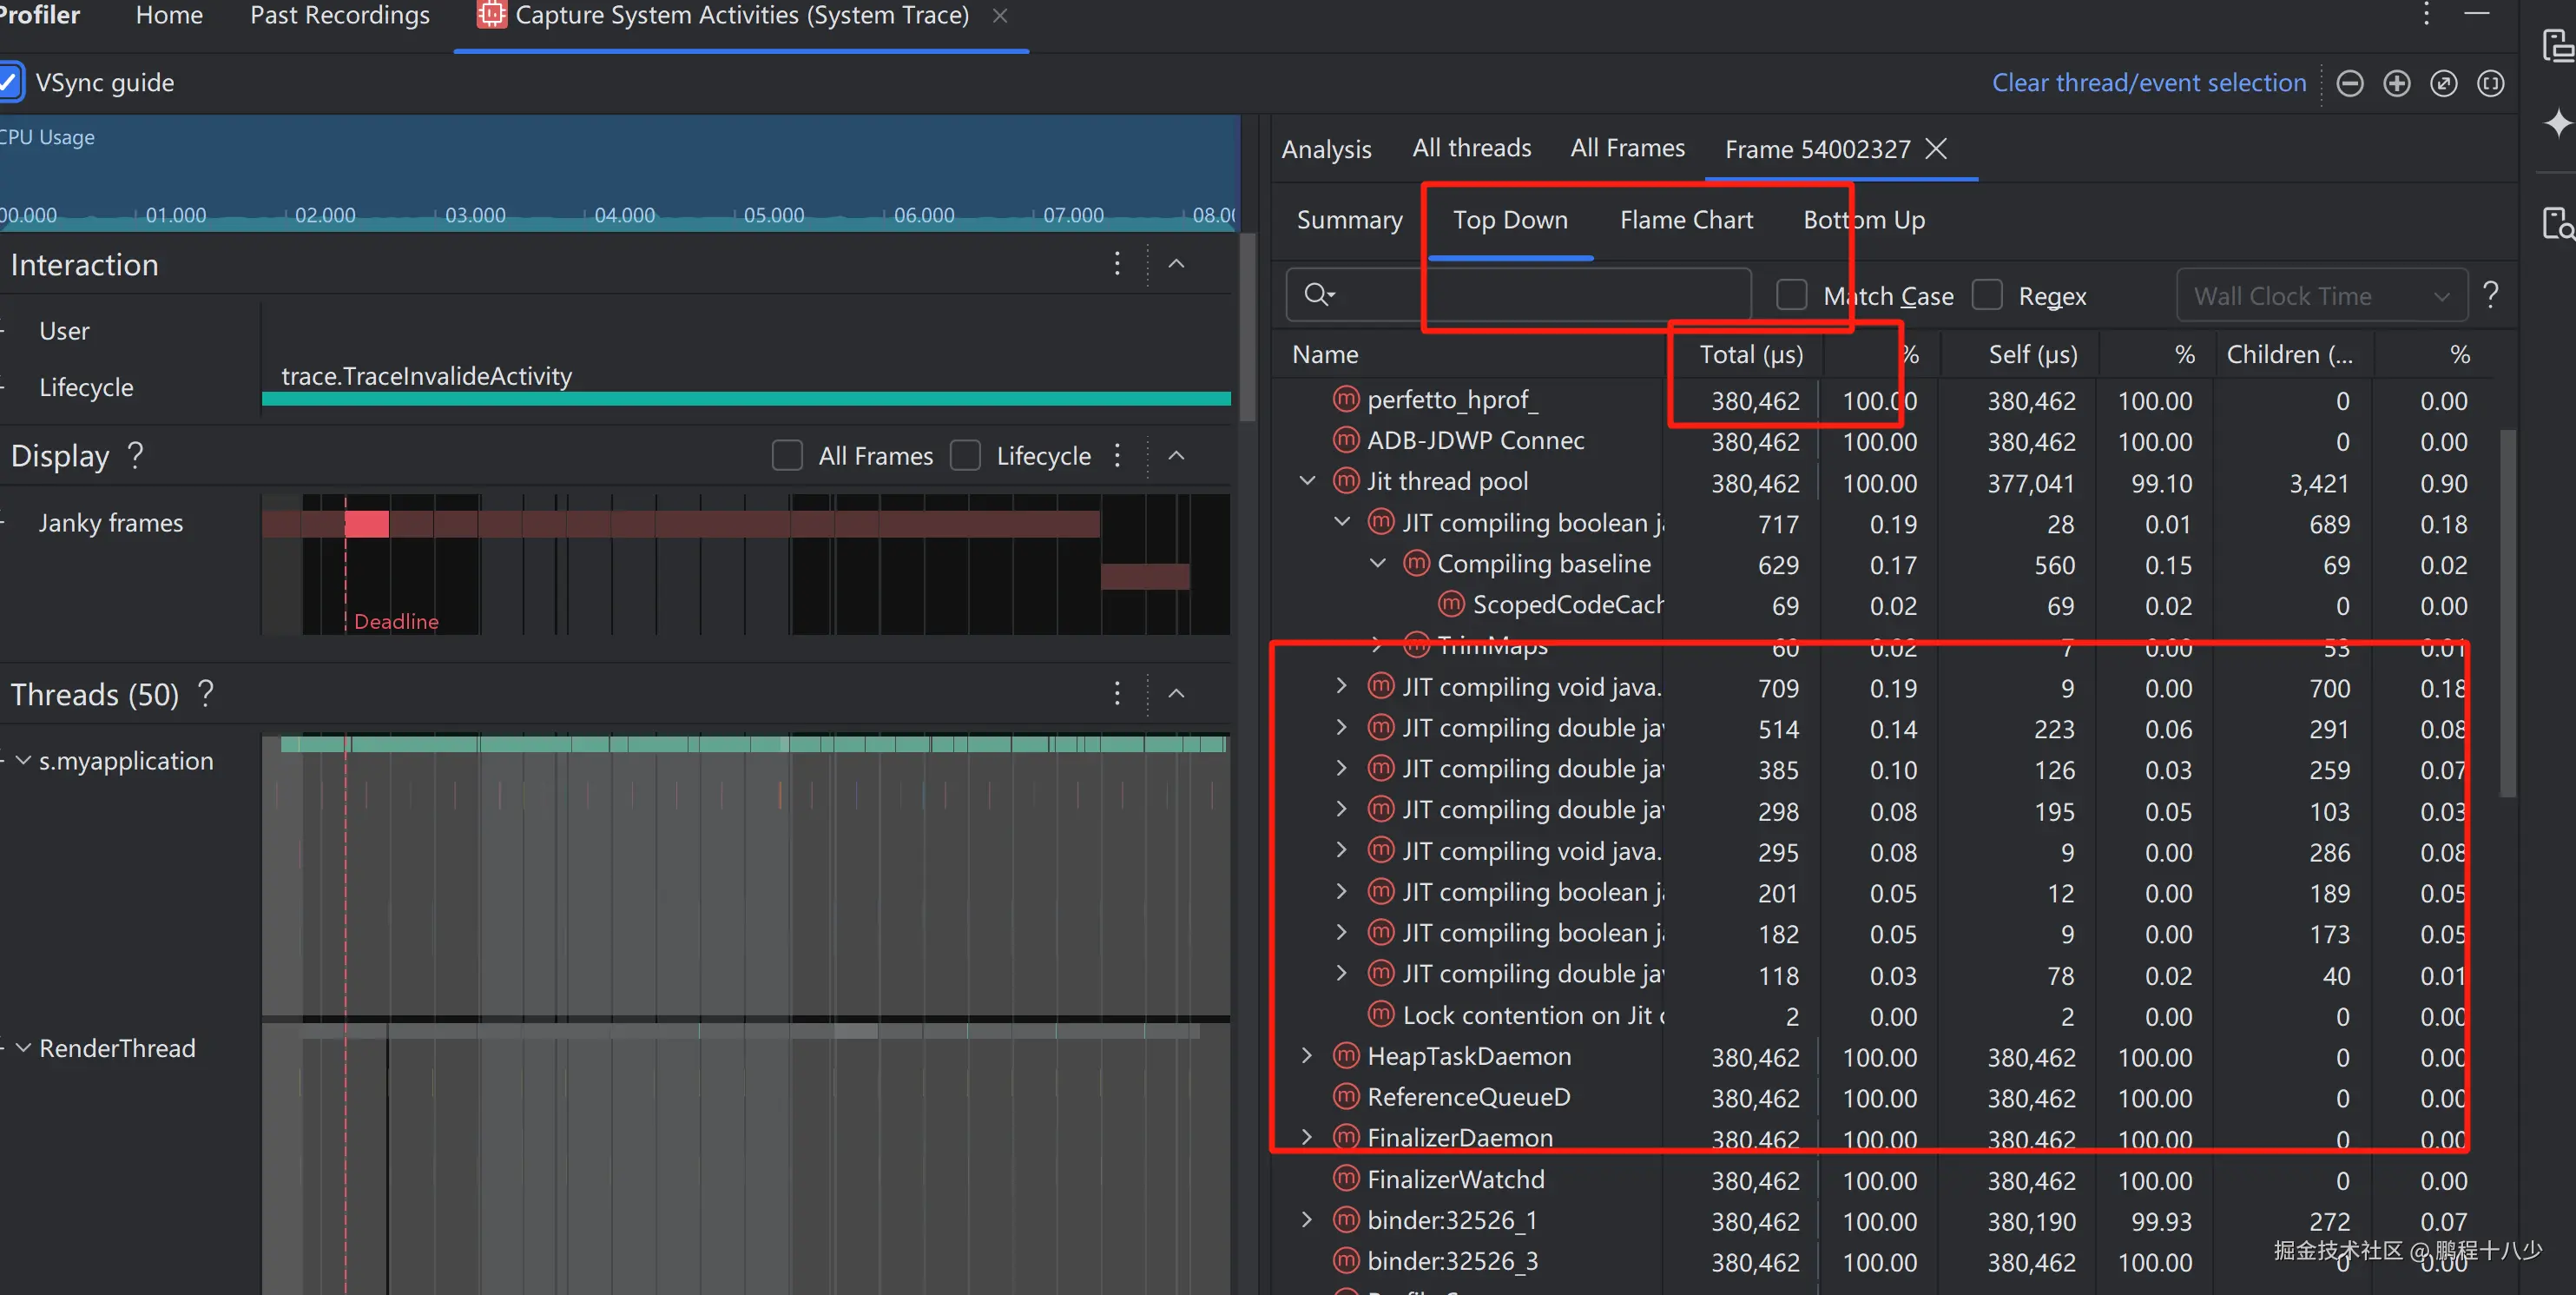This screenshot has height=1295, width=2576.
Task: Check the All Frames display checkbox
Action: click(x=787, y=456)
